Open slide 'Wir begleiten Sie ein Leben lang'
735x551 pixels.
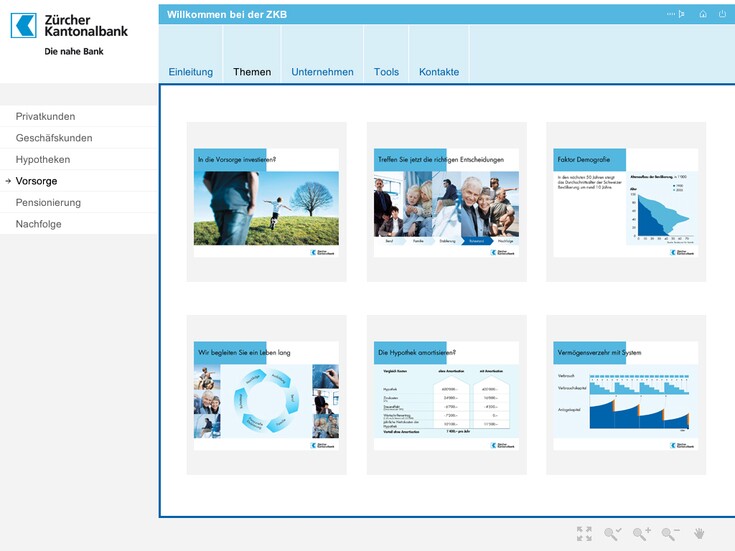pos(266,395)
